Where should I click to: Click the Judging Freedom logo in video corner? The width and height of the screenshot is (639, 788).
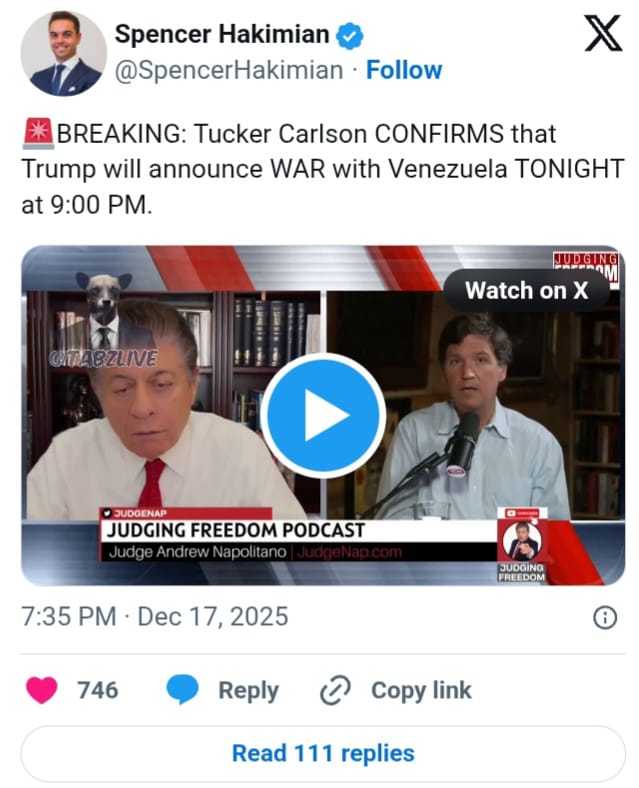click(x=586, y=268)
